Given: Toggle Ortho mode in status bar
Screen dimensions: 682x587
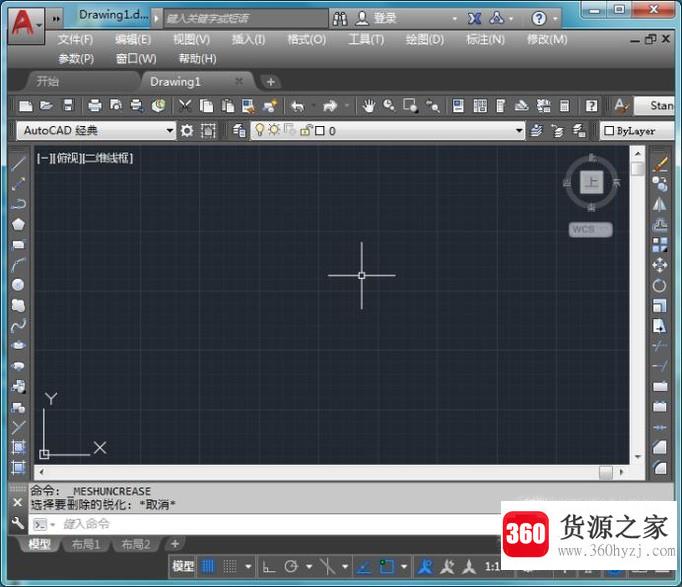Looking at the screenshot, I should [269, 567].
